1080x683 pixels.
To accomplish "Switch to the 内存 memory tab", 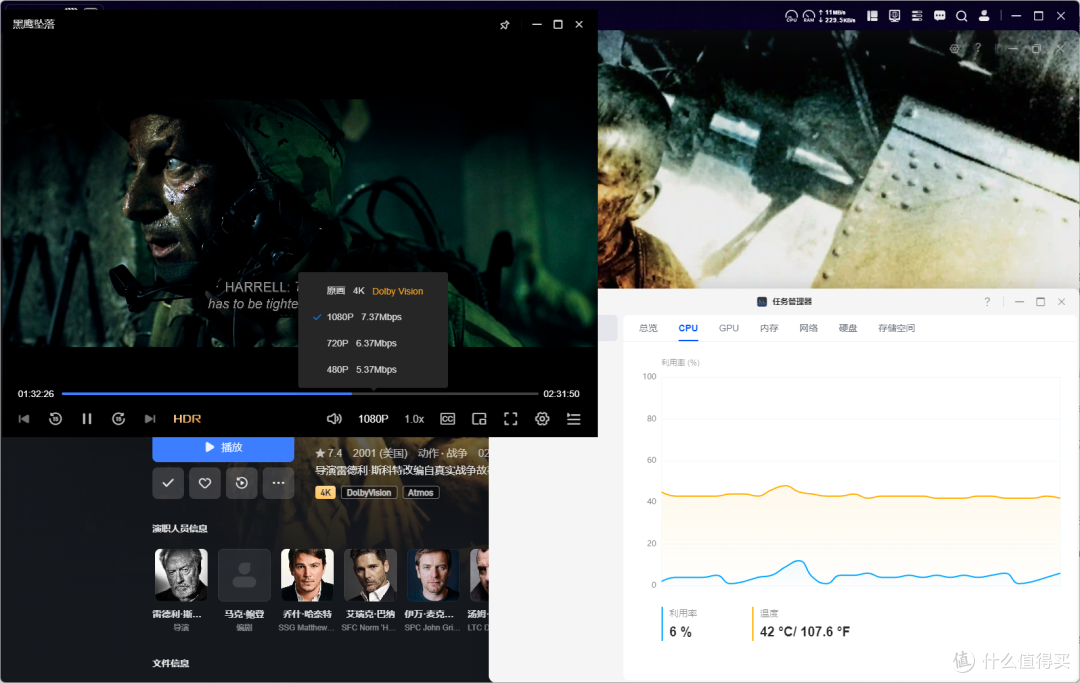I will pos(769,328).
